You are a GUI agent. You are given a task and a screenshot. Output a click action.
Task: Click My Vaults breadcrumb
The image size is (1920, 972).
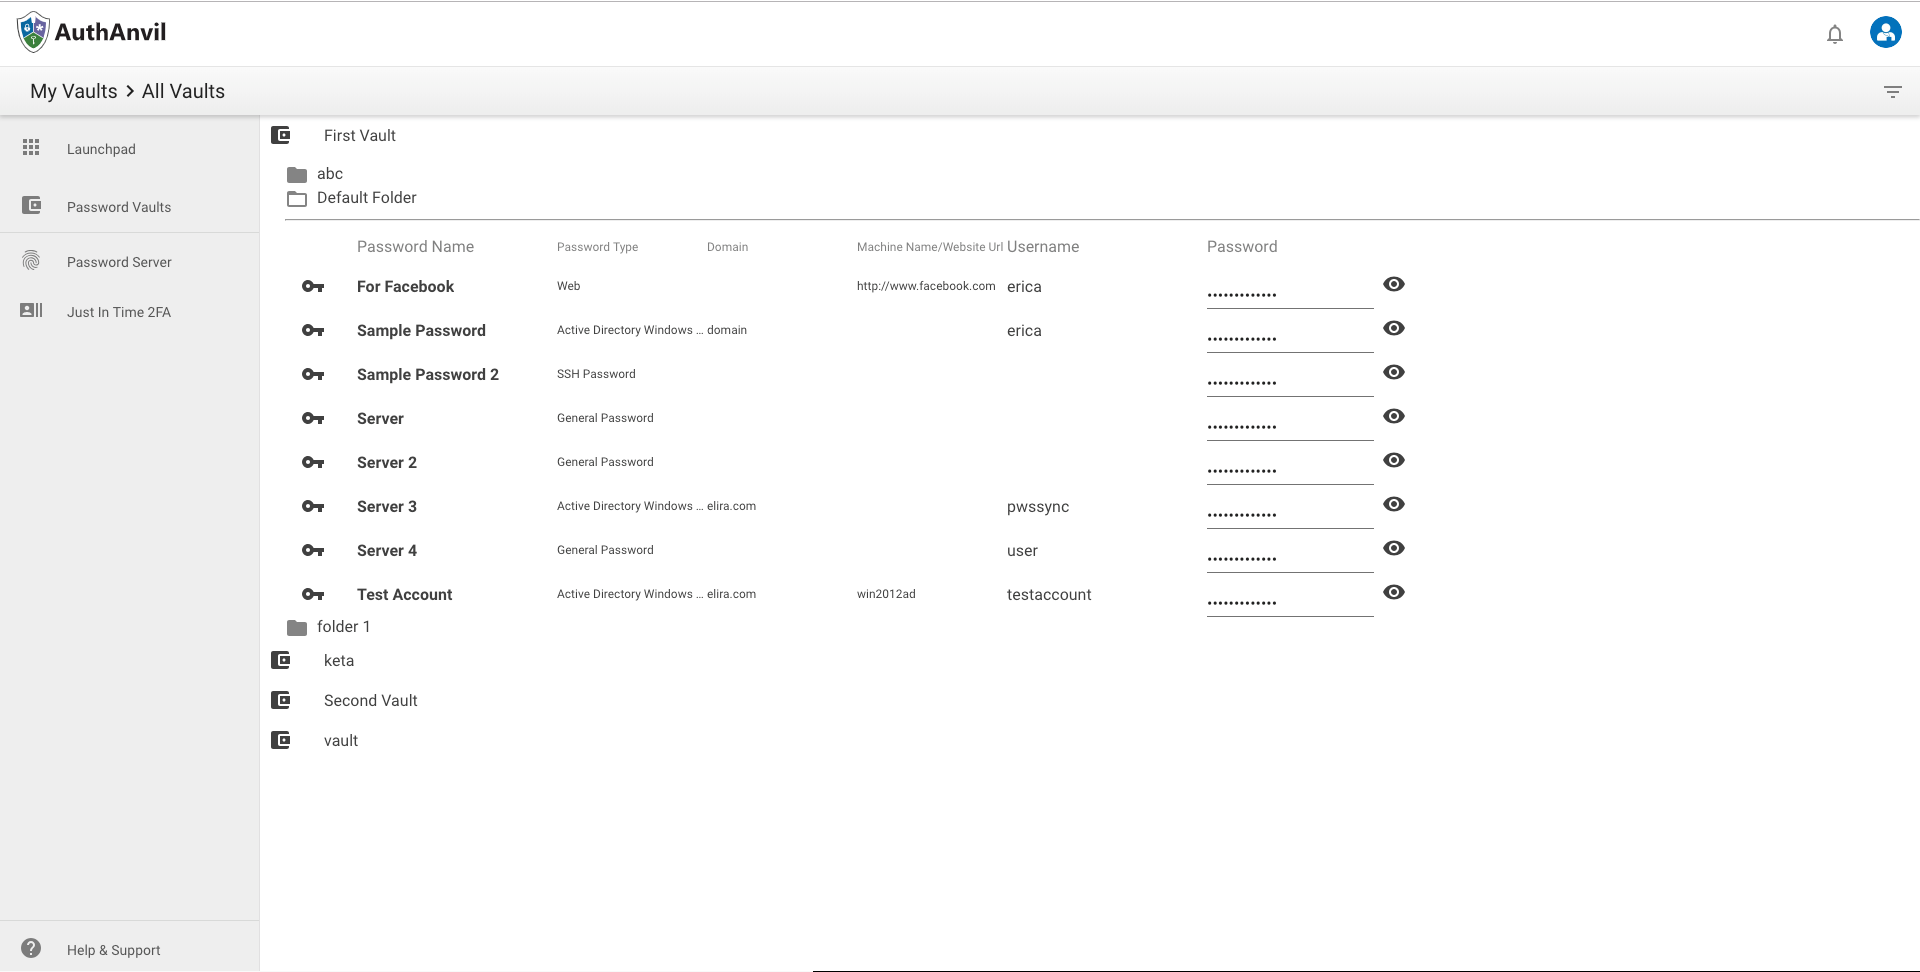point(74,91)
